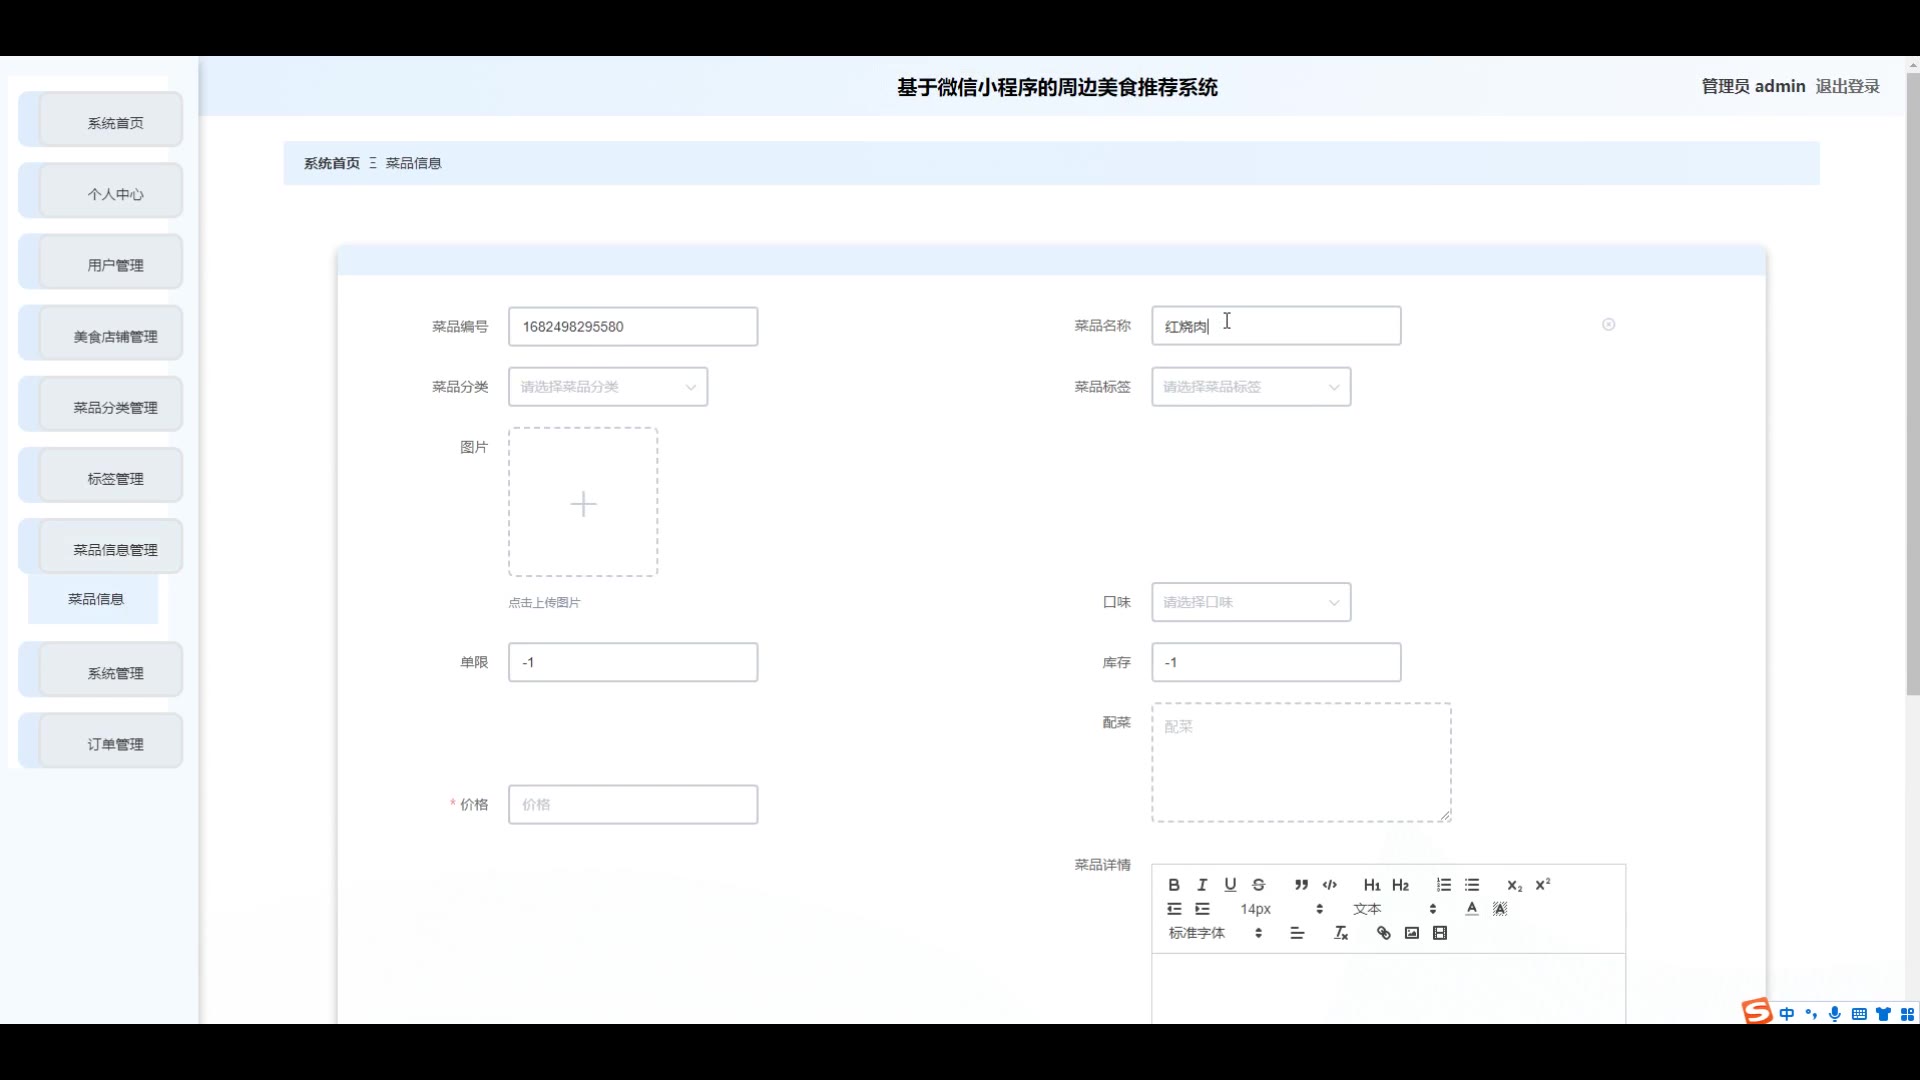Image resolution: width=1920 pixels, height=1080 pixels.
Task: Toggle underline formatting in editor
Action: 1230,885
